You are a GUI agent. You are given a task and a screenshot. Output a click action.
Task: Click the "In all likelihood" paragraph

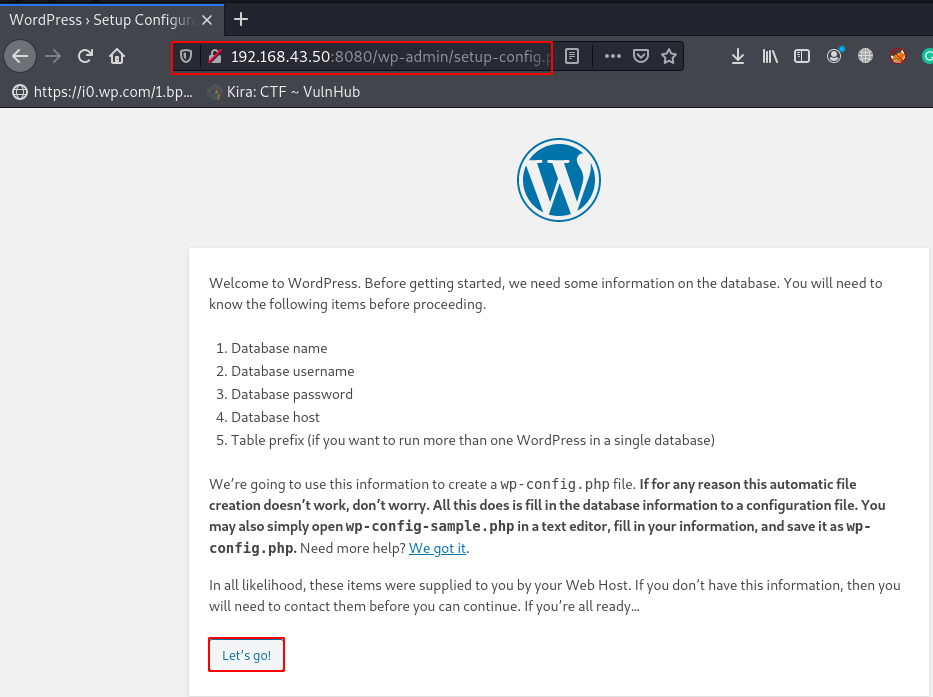click(555, 596)
